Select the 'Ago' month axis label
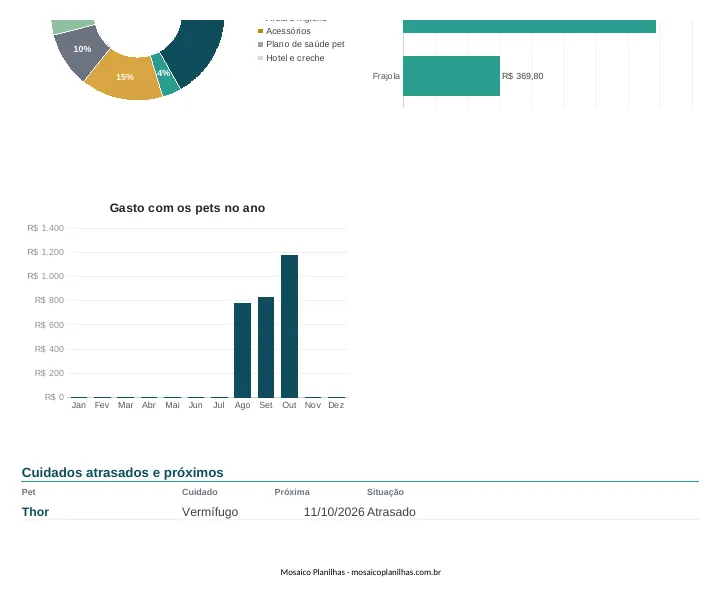The height and width of the screenshot is (597, 719). click(x=242, y=405)
